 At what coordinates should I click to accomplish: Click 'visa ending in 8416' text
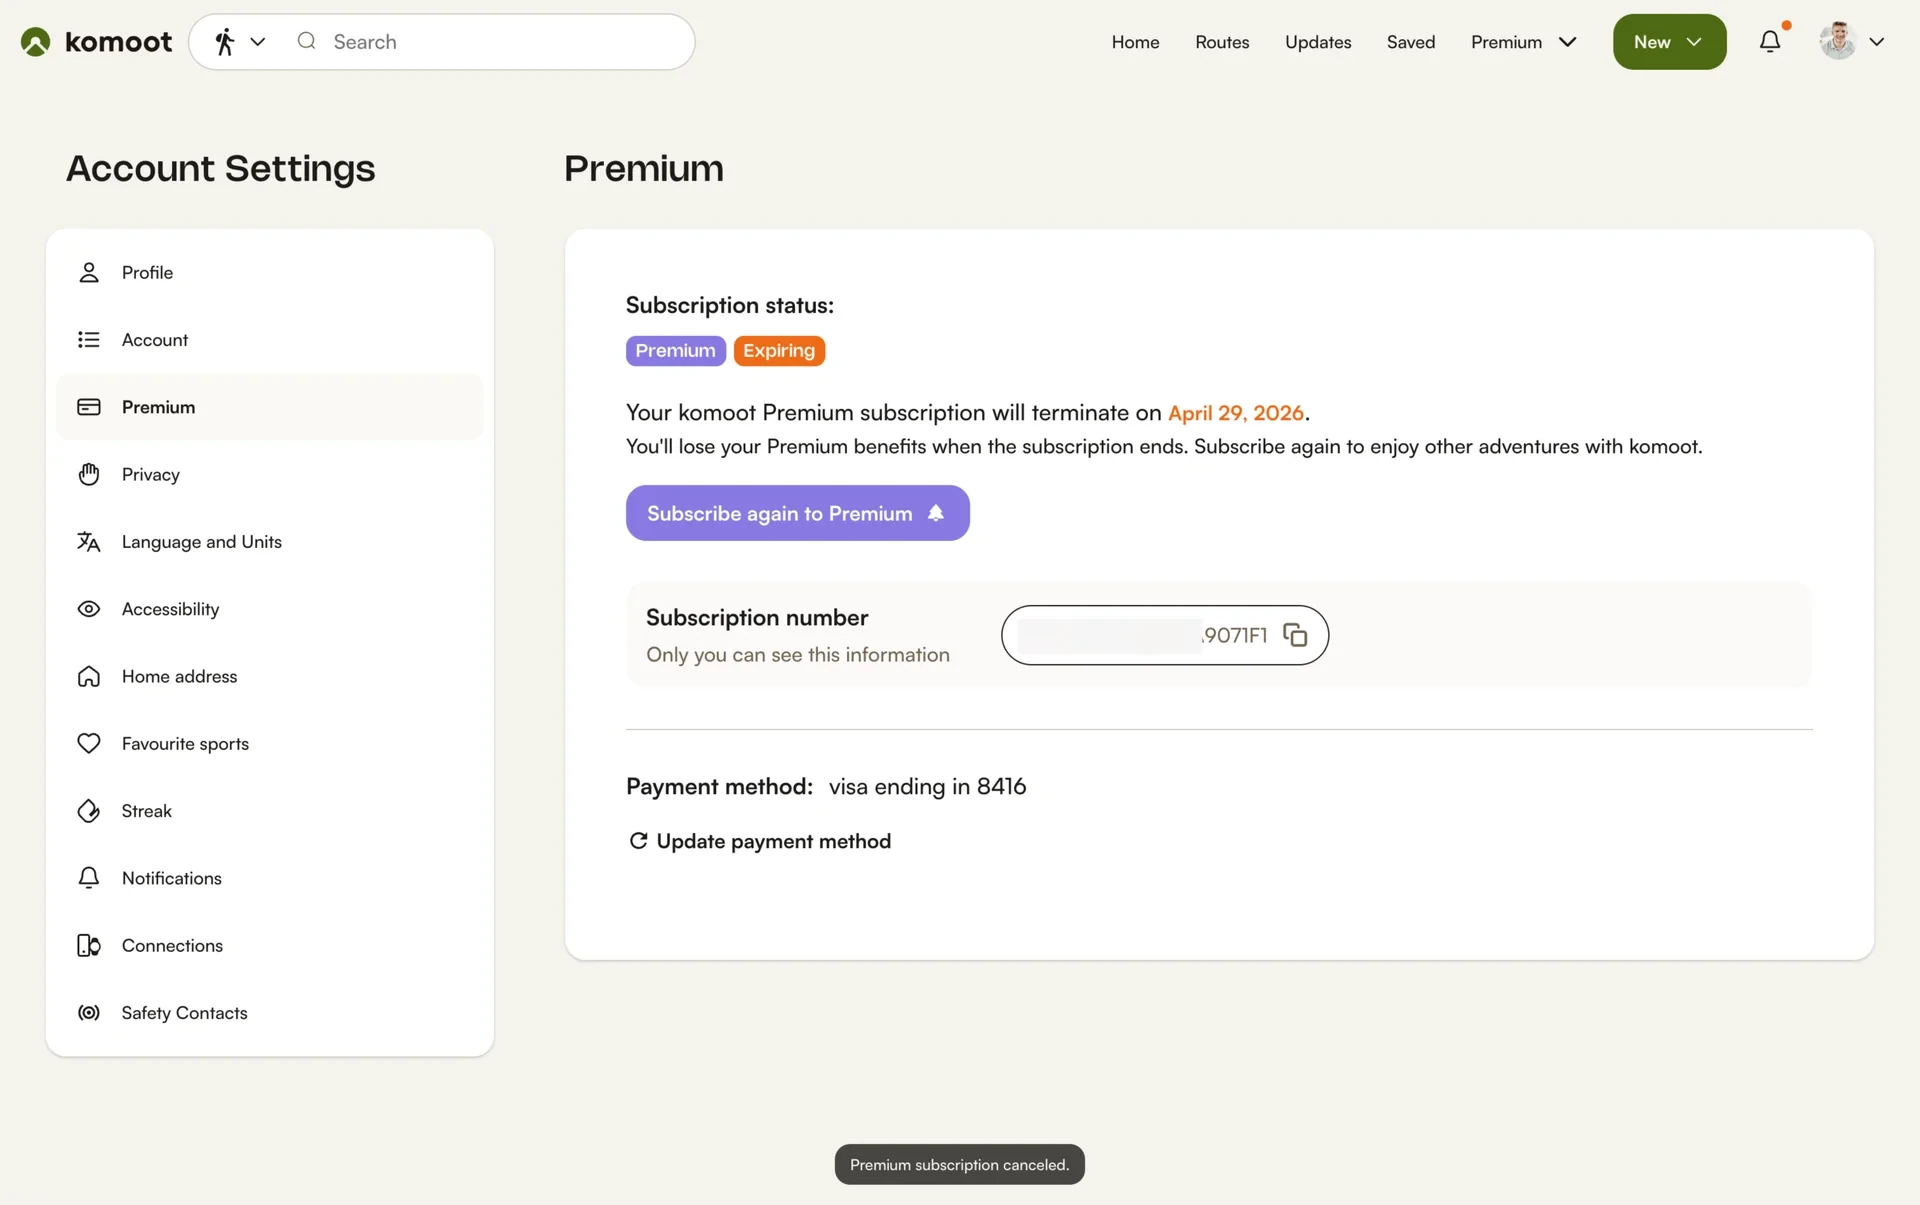tap(927, 787)
